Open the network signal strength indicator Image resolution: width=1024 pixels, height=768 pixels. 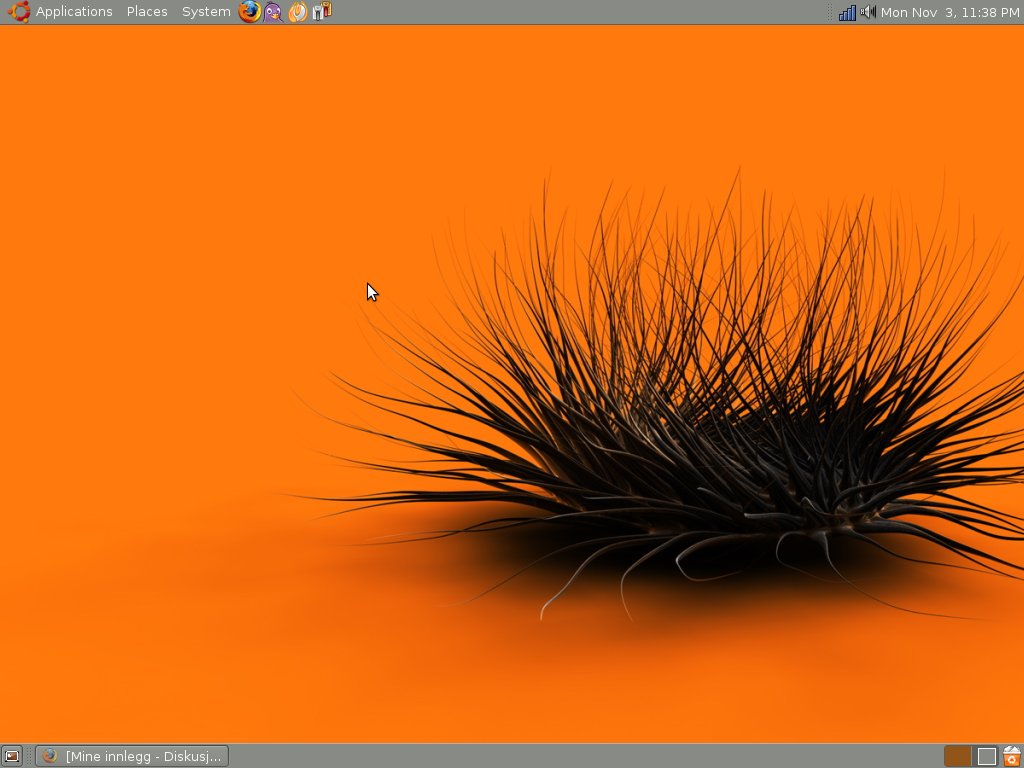pyautogui.click(x=847, y=12)
